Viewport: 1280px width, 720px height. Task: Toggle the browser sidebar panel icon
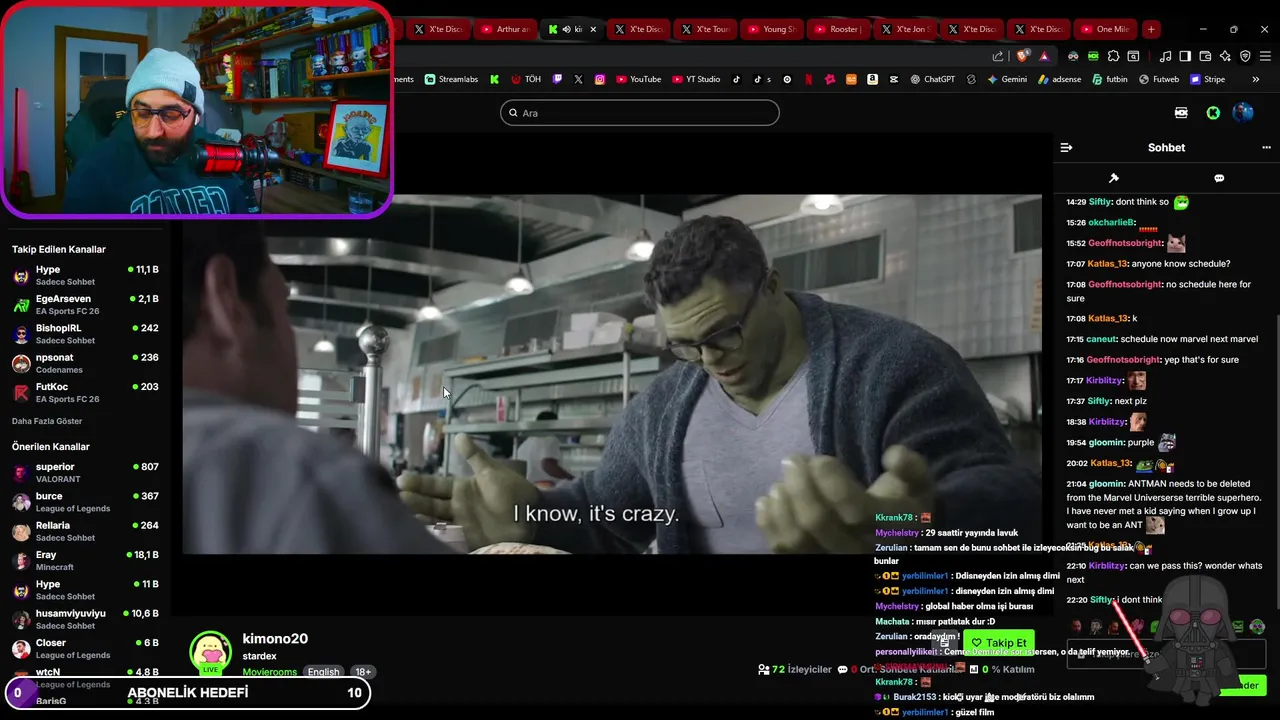[x=1185, y=56]
